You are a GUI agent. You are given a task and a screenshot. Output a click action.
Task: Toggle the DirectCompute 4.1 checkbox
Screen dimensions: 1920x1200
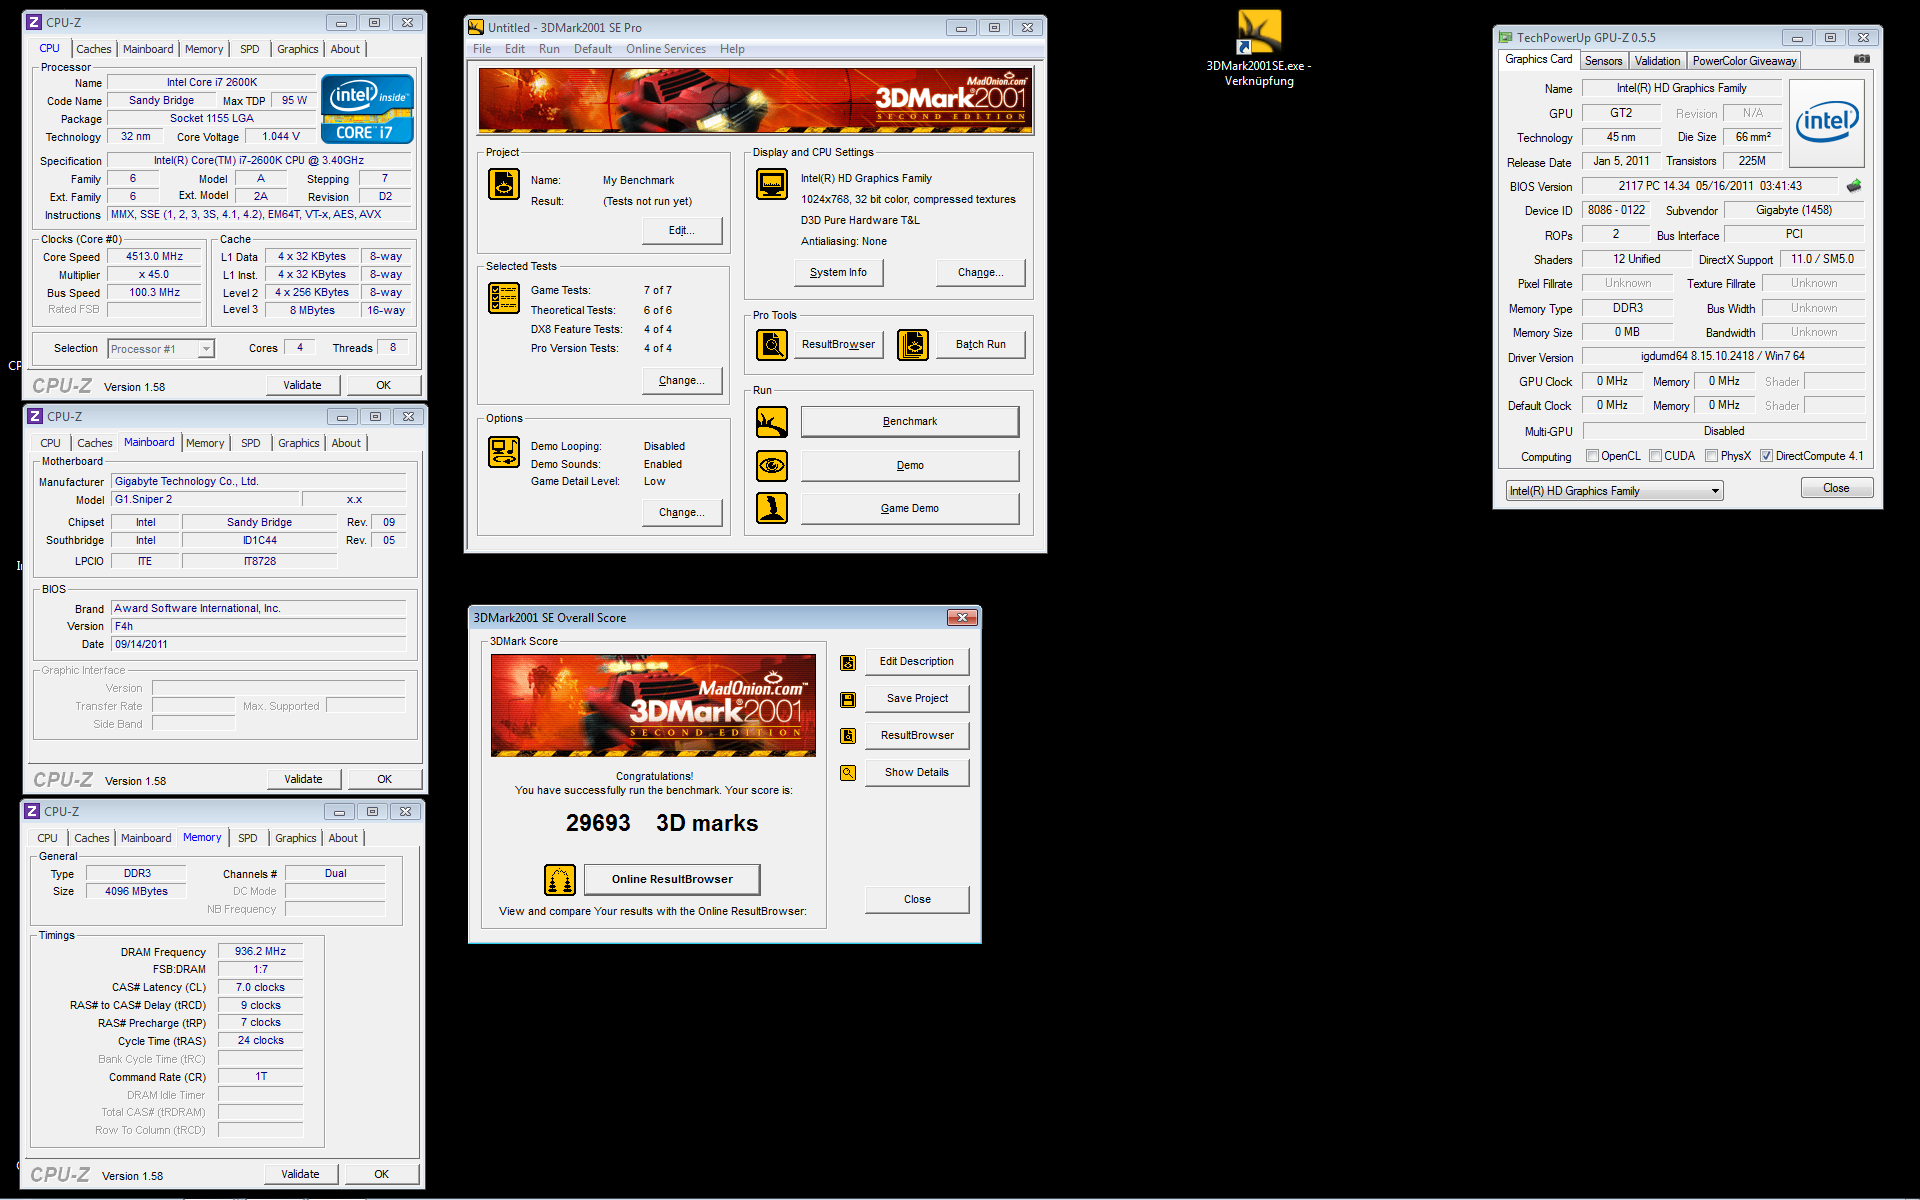pos(1767,456)
